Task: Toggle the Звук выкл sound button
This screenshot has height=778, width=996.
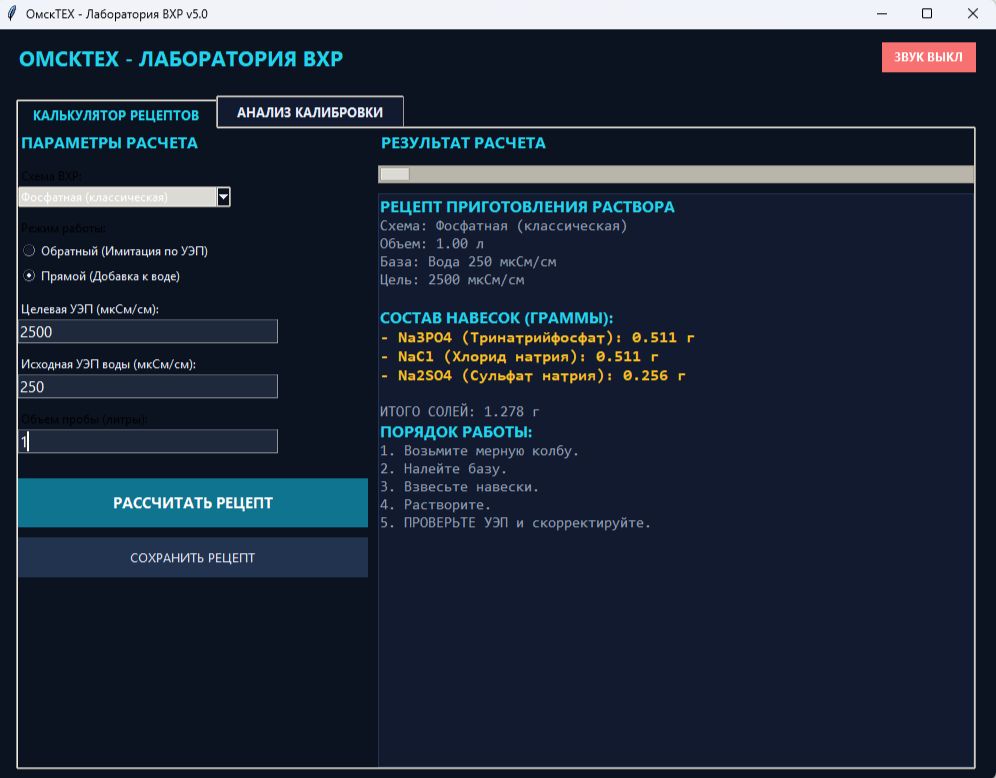Action: (x=929, y=57)
